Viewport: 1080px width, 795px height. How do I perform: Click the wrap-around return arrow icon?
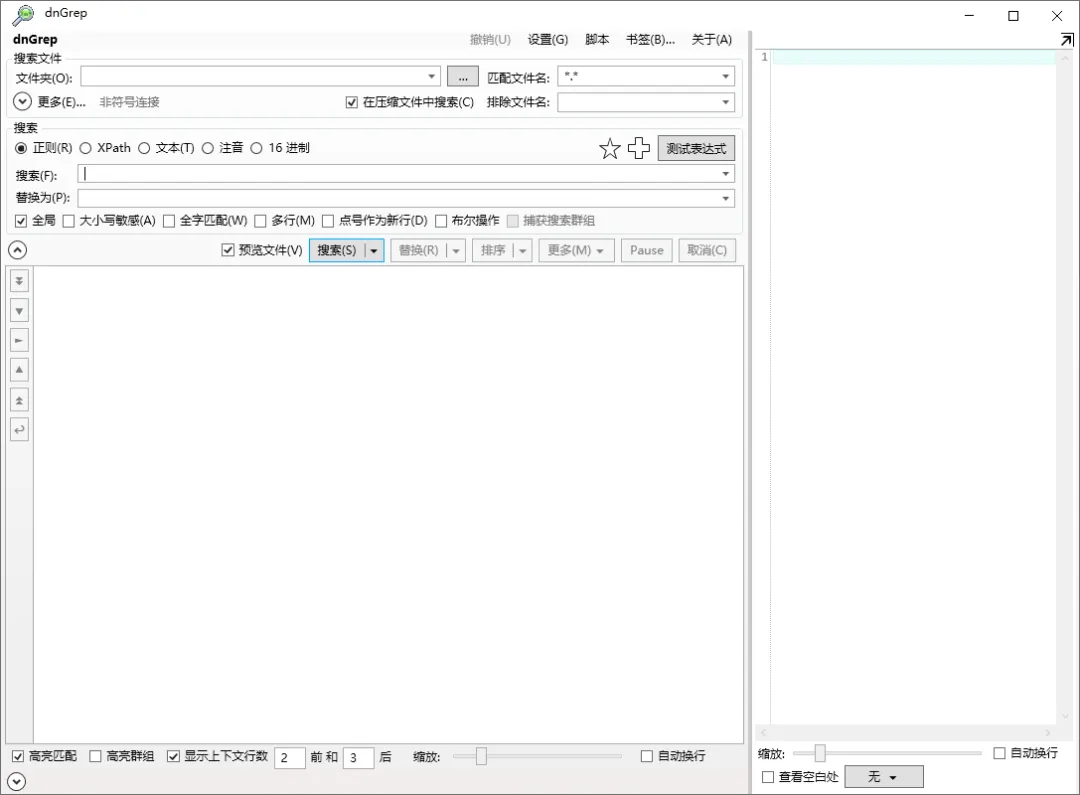pos(18,429)
